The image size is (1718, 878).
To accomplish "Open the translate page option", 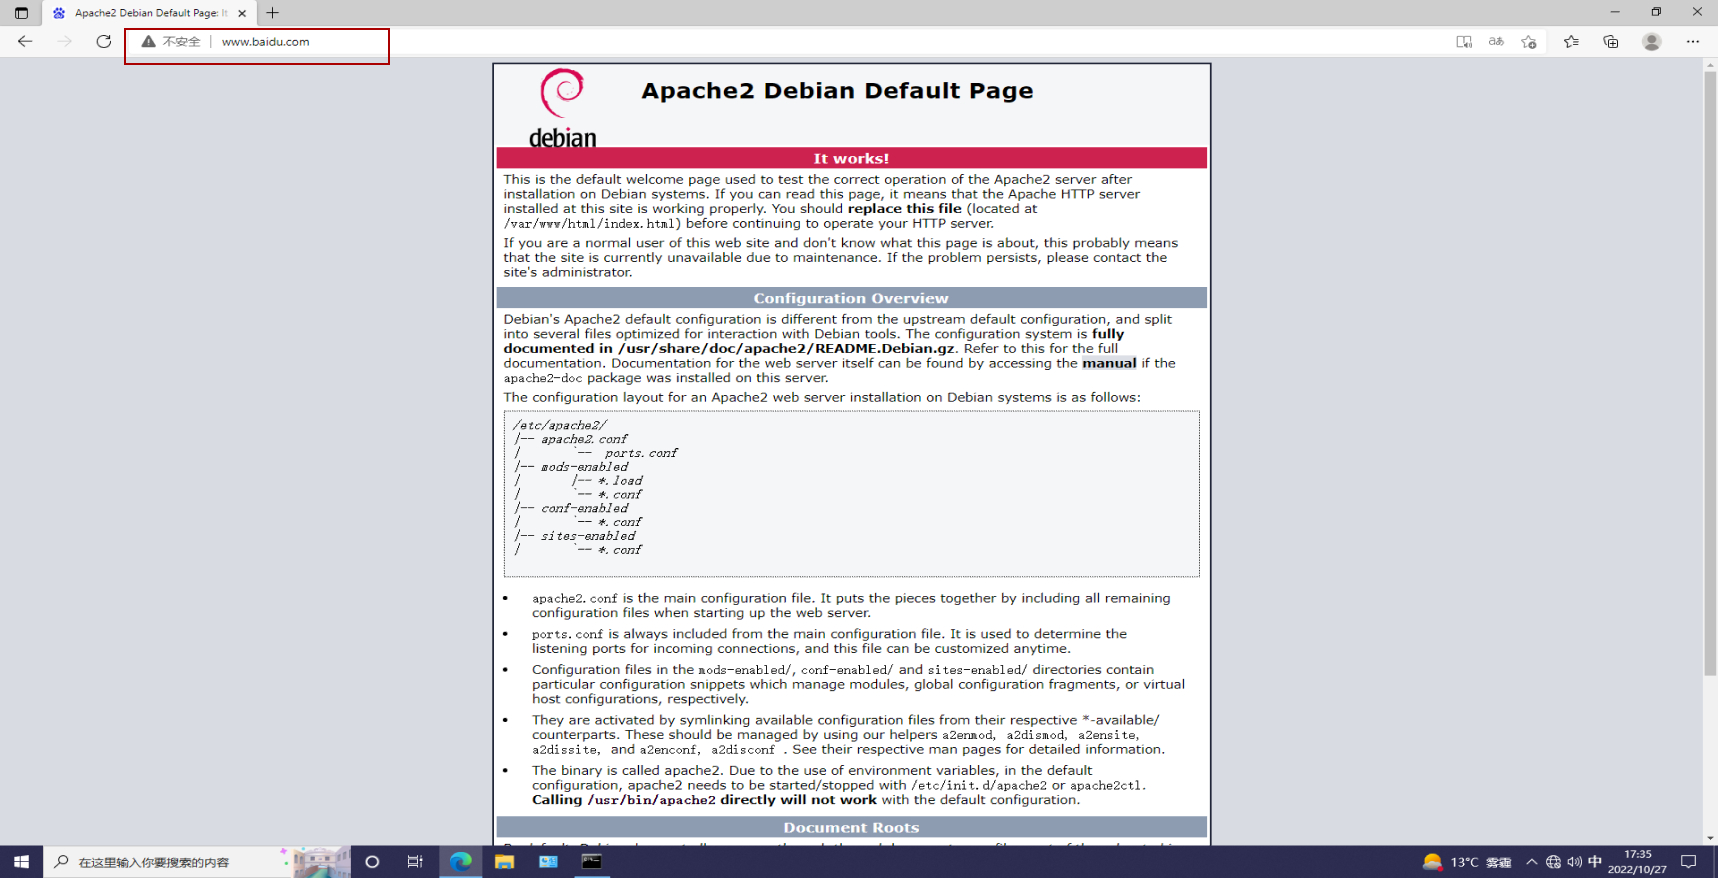I will (1496, 42).
